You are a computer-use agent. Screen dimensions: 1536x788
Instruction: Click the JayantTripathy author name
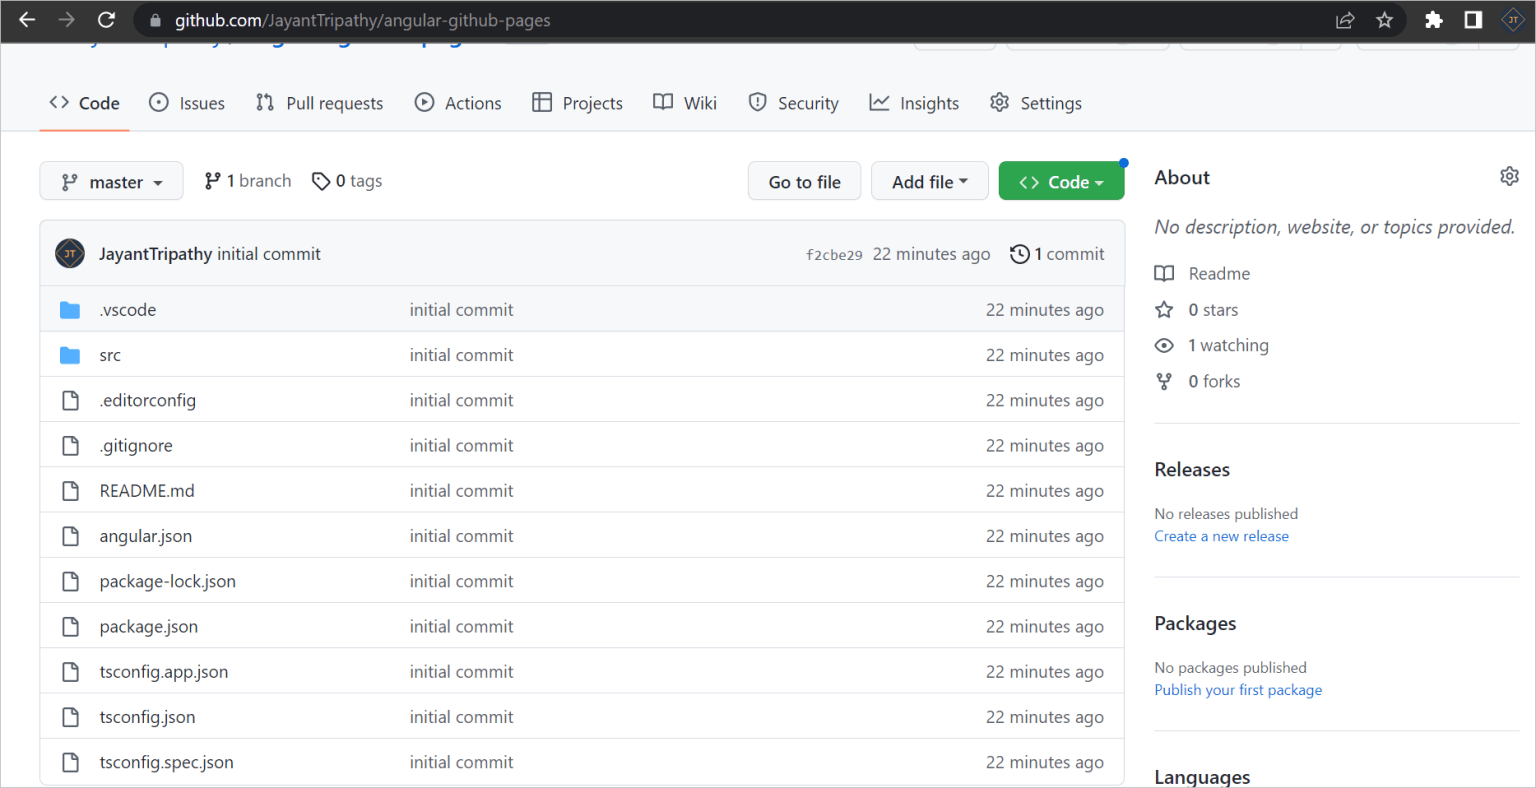(156, 254)
